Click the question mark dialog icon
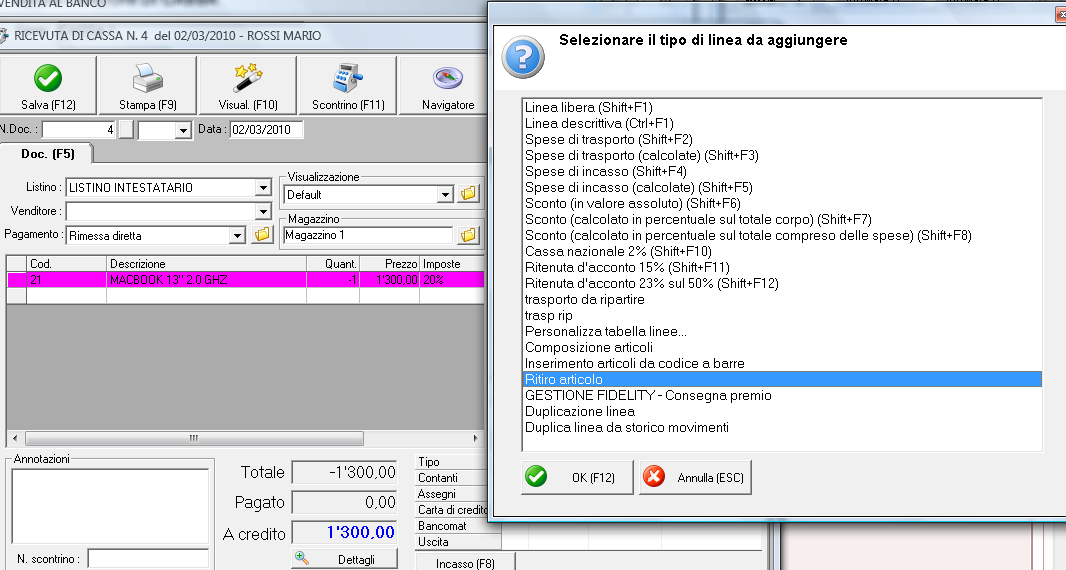The image size is (1066, 570). 523,57
